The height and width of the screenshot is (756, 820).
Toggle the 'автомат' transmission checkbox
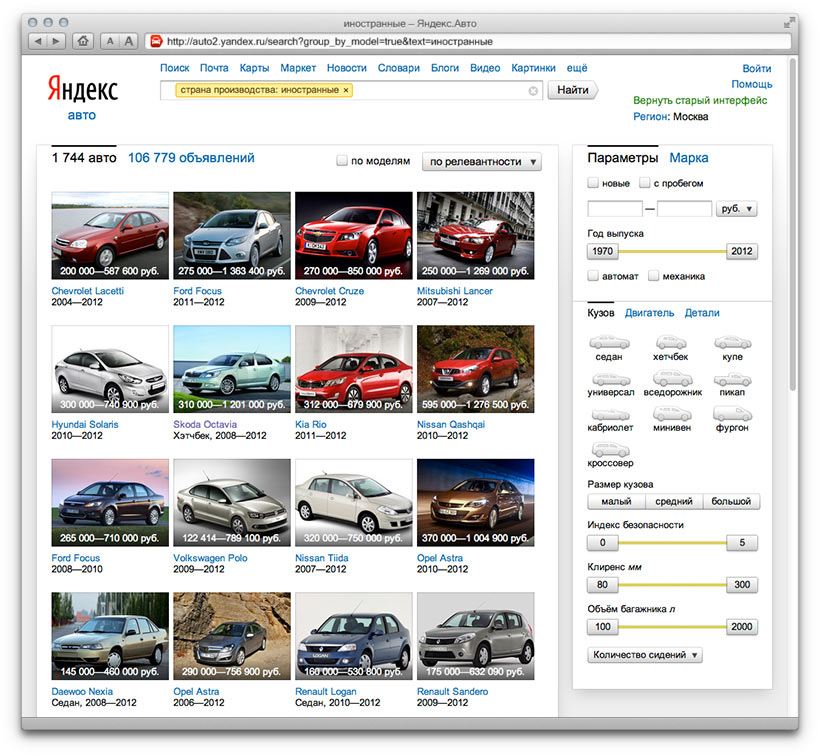pyautogui.click(x=594, y=276)
